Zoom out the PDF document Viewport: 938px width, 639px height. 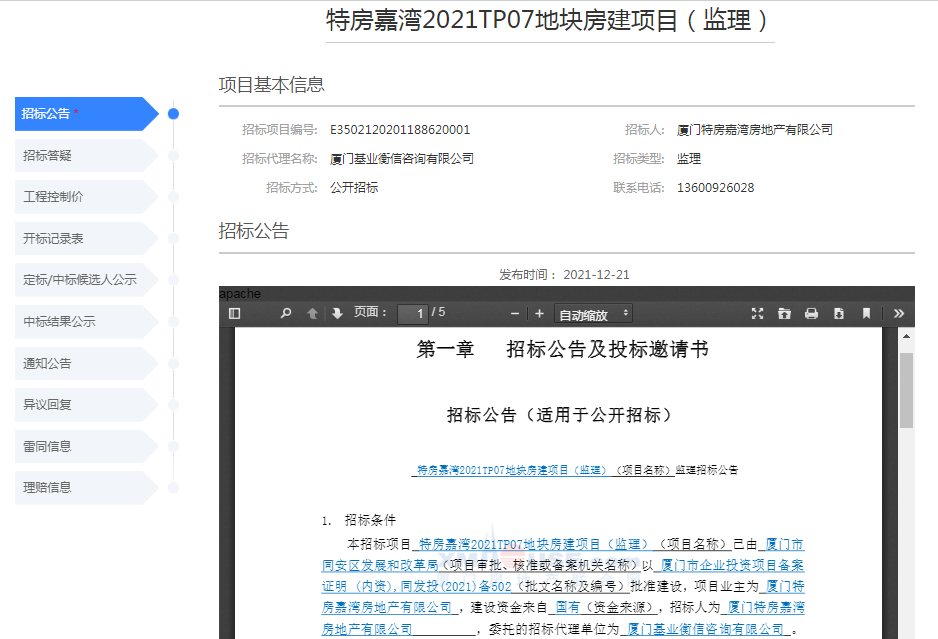pyautogui.click(x=515, y=314)
